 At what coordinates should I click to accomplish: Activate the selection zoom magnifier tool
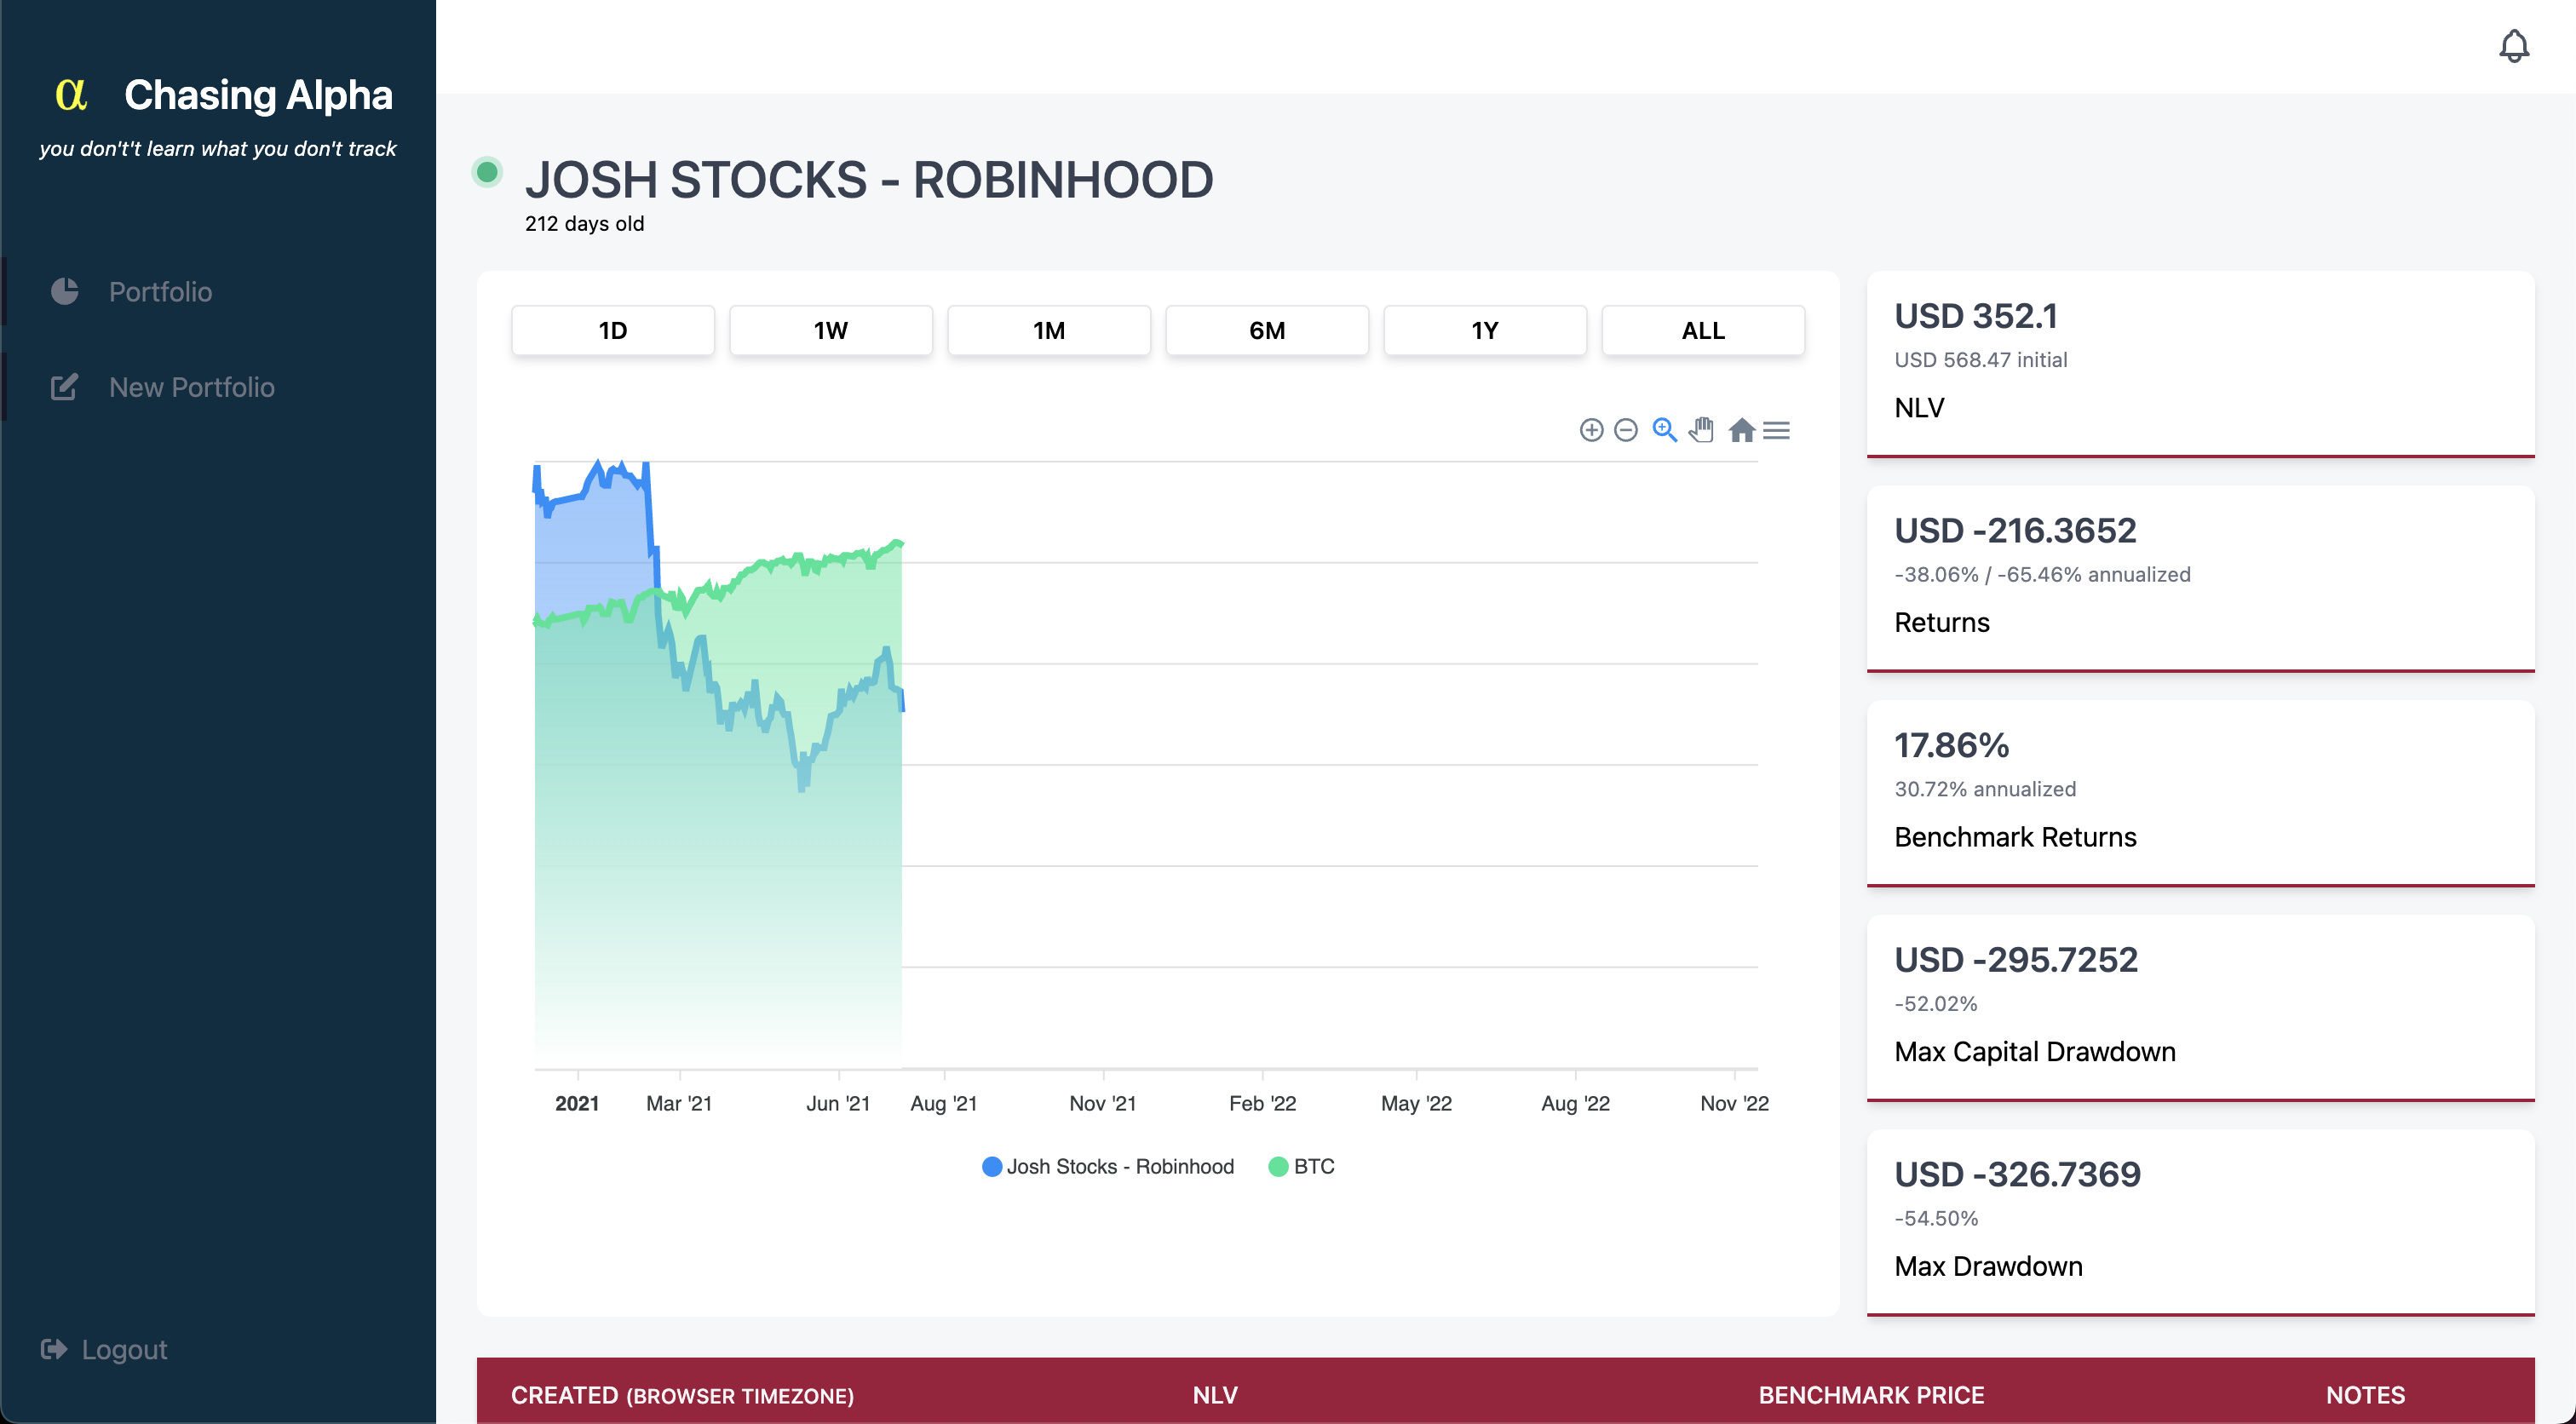(x=1664, y=430)
